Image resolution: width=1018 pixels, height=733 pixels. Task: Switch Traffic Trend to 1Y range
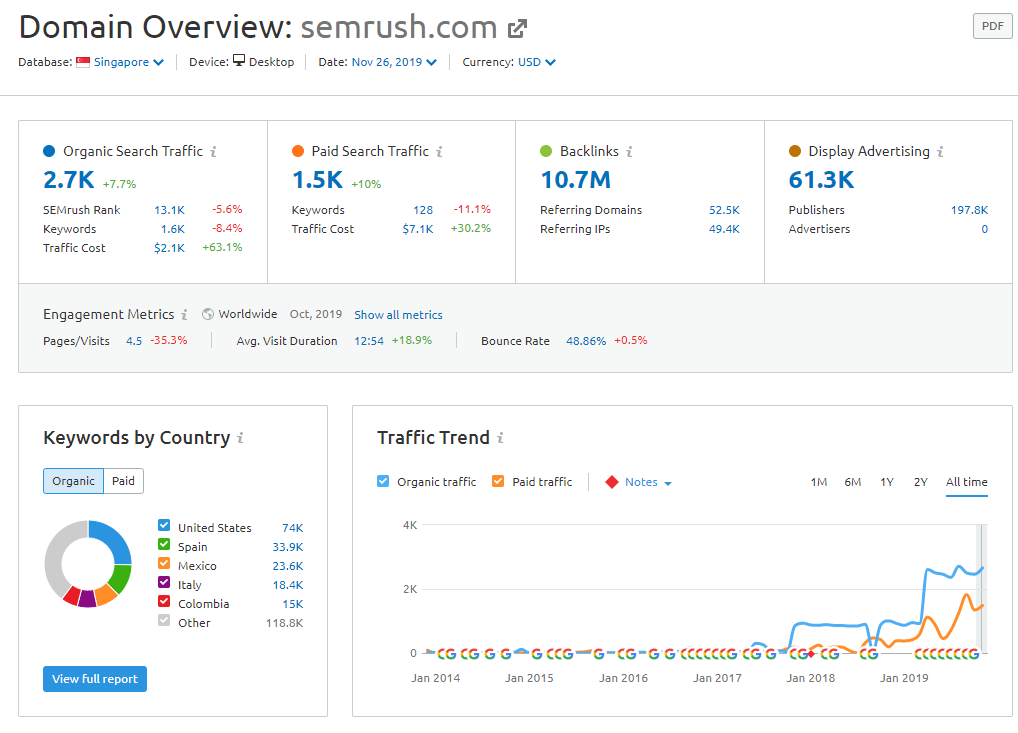tap(887, 482)
